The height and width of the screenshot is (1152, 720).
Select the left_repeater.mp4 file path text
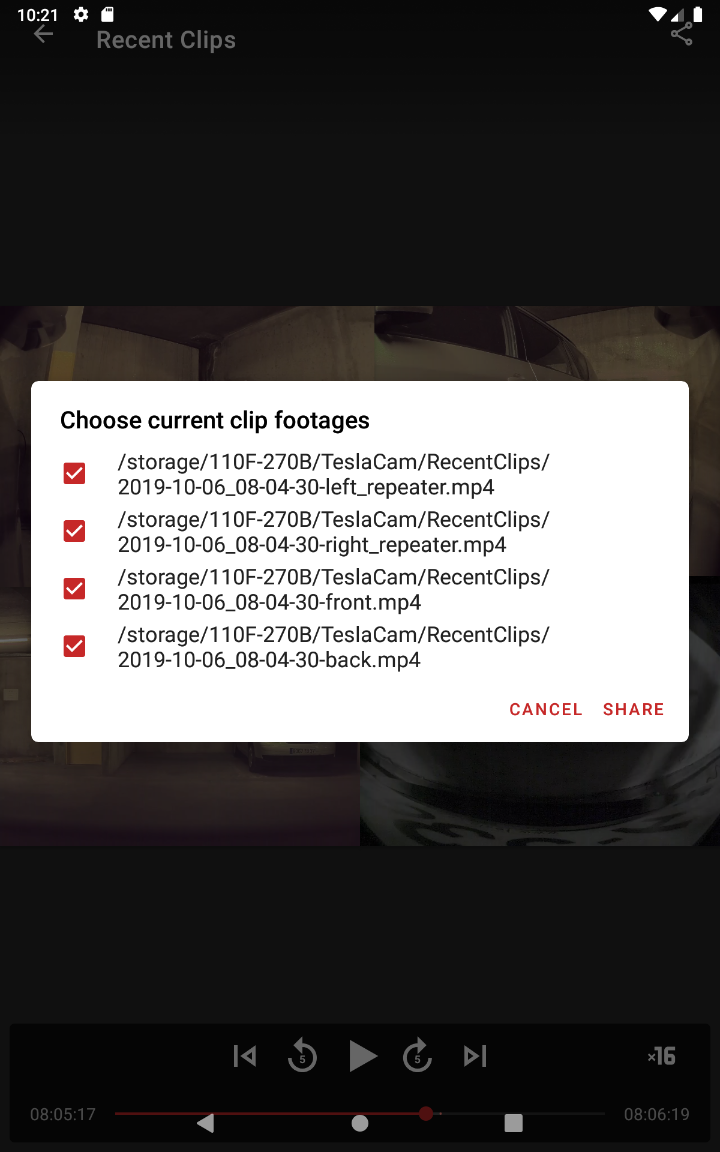coord(334,475)
